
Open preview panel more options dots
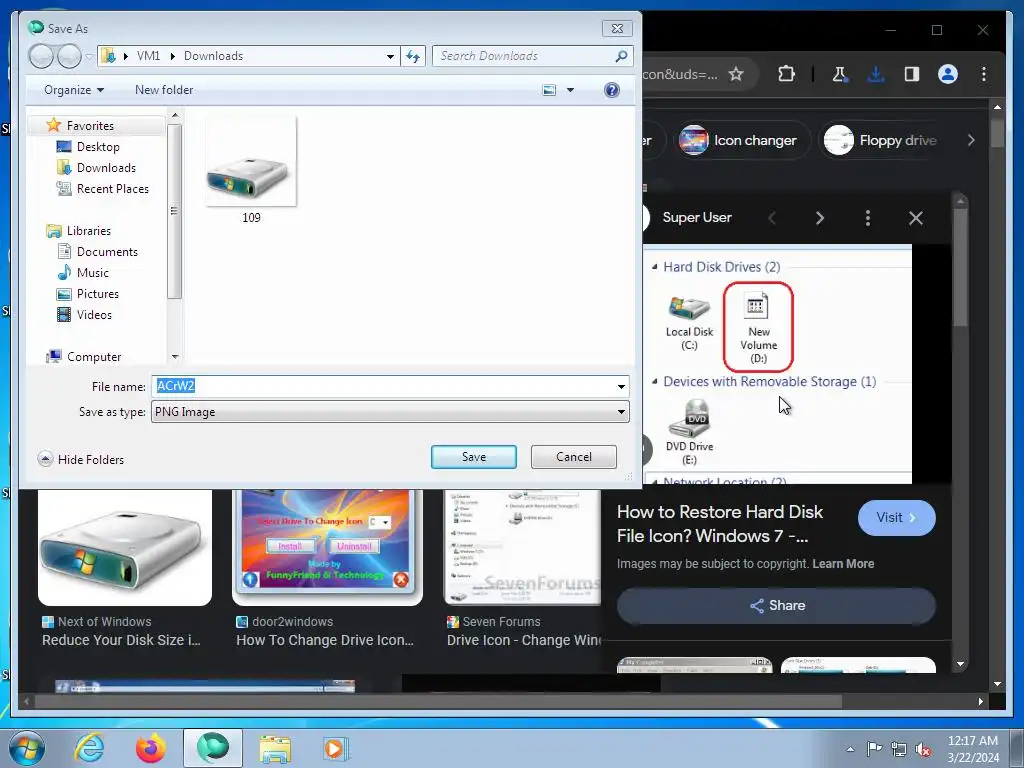click(867, 218)
